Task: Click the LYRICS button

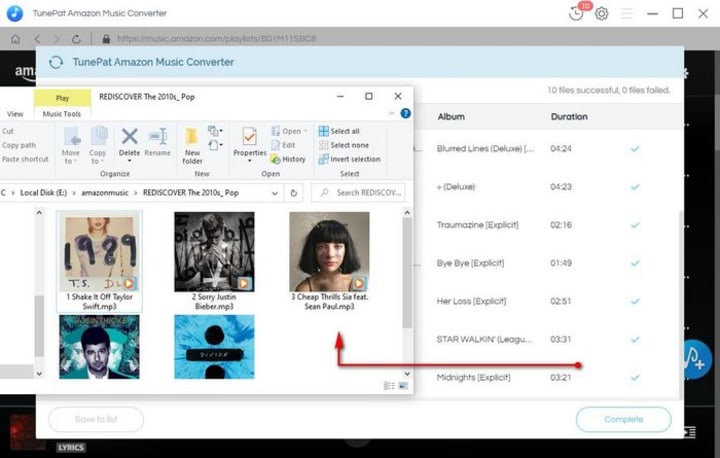Action: coord(71,447)
